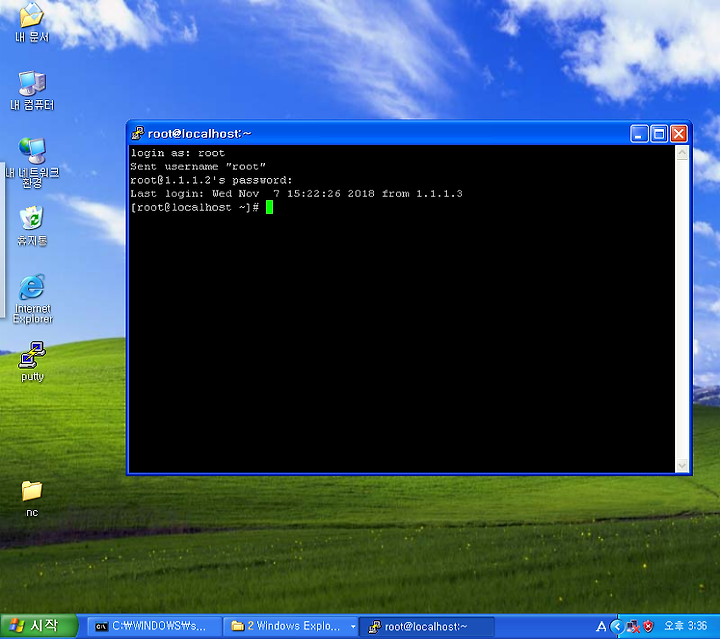The height and width of the screenshot is (639, 720).
Task: Click the taskbar clock showing 3:36
Action: coord(685,626)
